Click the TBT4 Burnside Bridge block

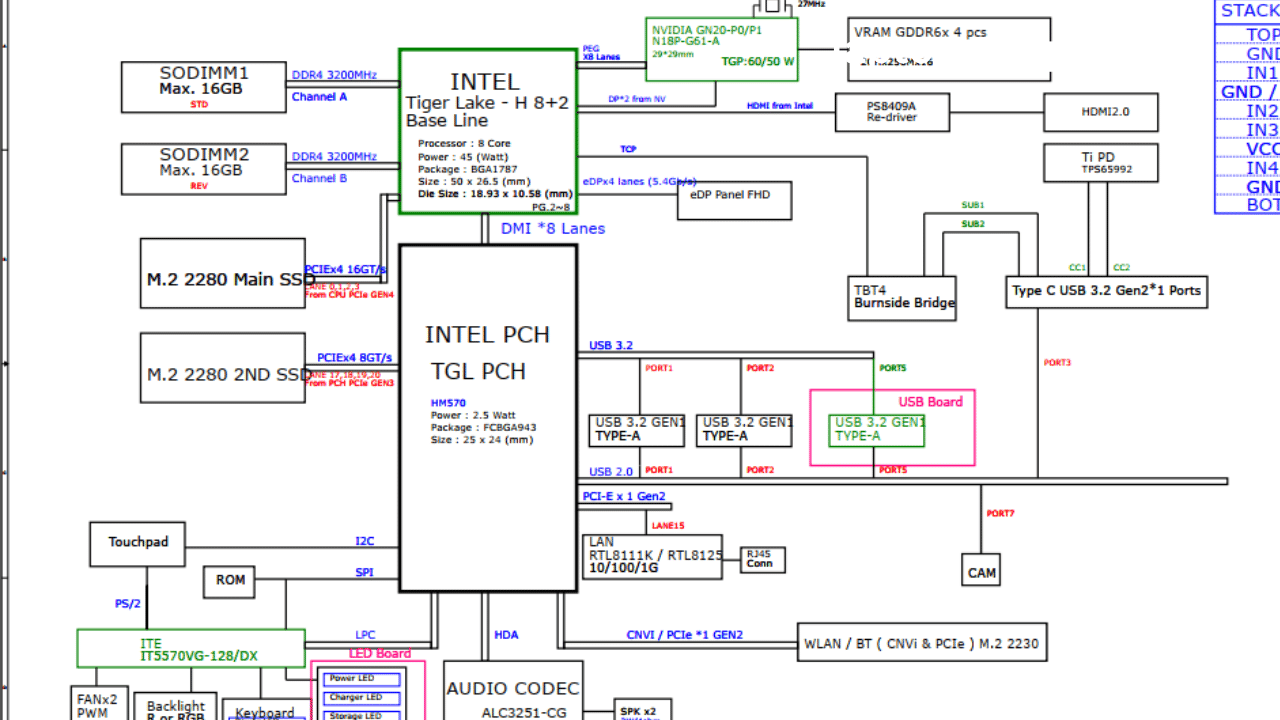pyautogui.click(x=901, y=298)
